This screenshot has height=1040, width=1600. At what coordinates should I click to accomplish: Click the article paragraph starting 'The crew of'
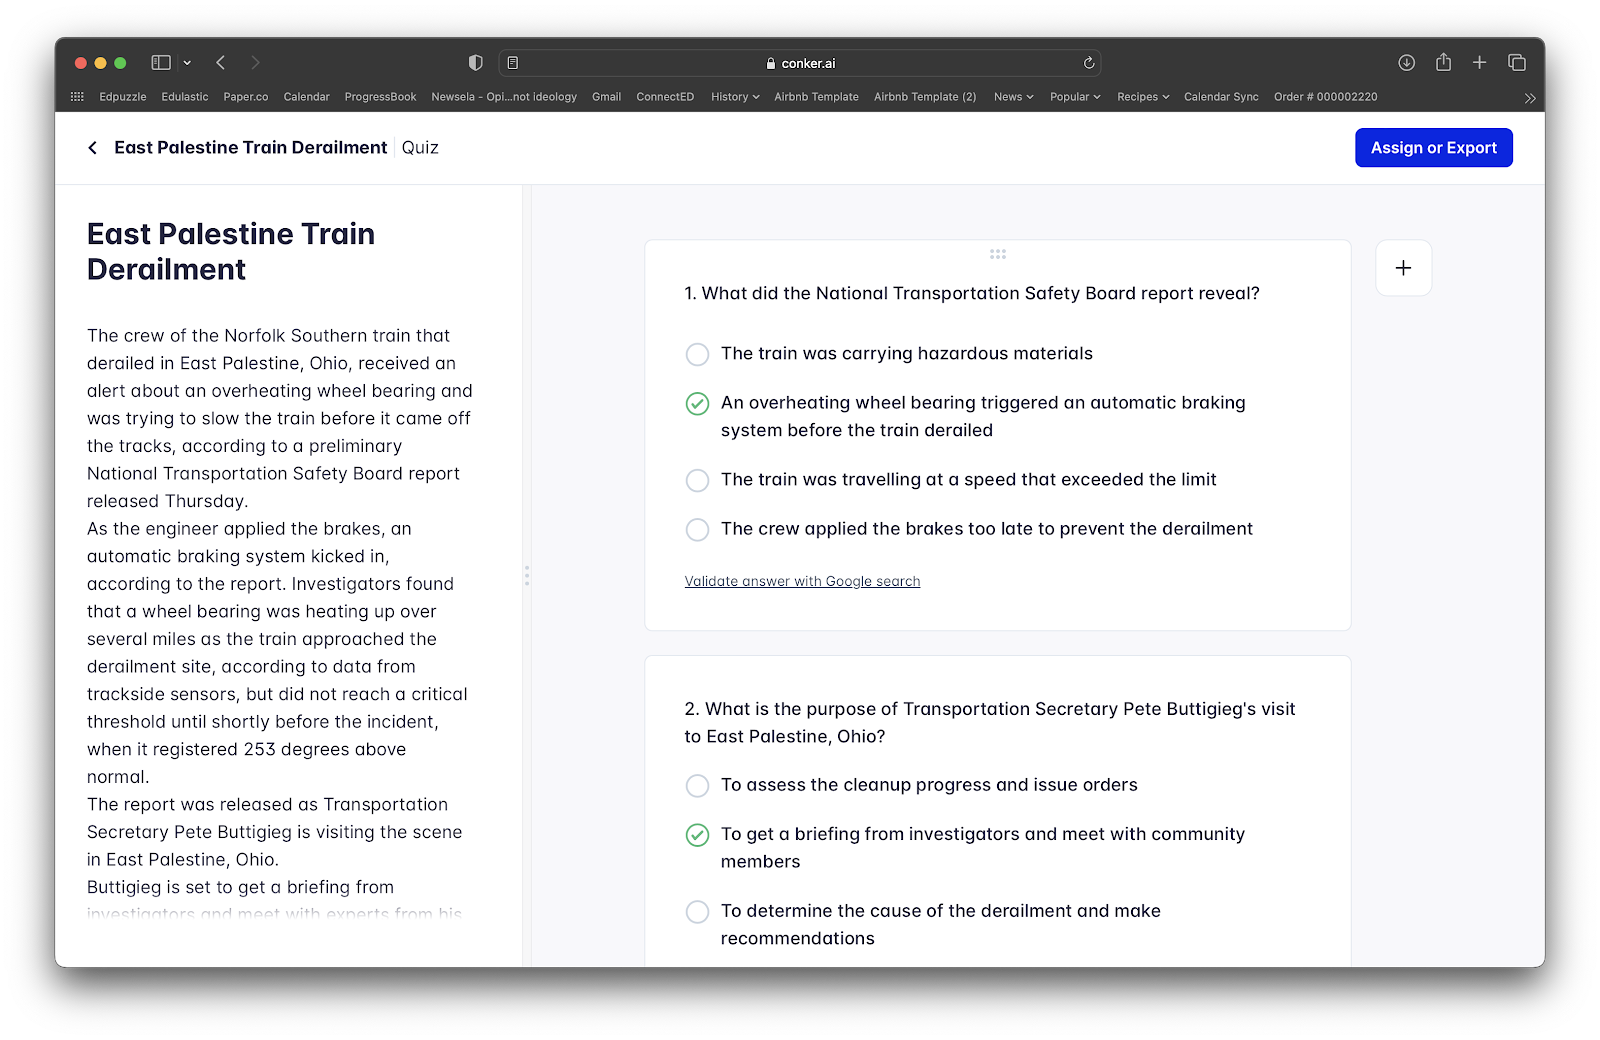[279, 418]
